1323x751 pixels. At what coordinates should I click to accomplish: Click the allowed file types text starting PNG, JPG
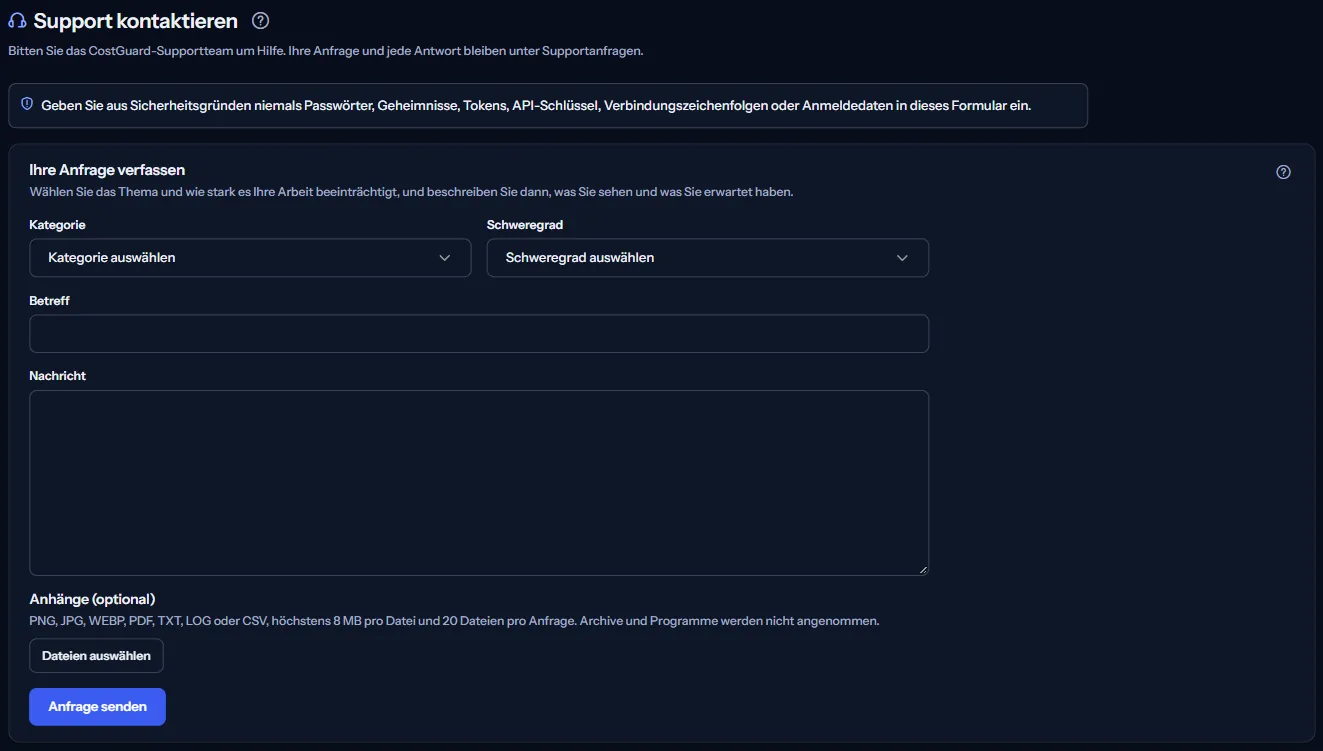pos(455,621)
